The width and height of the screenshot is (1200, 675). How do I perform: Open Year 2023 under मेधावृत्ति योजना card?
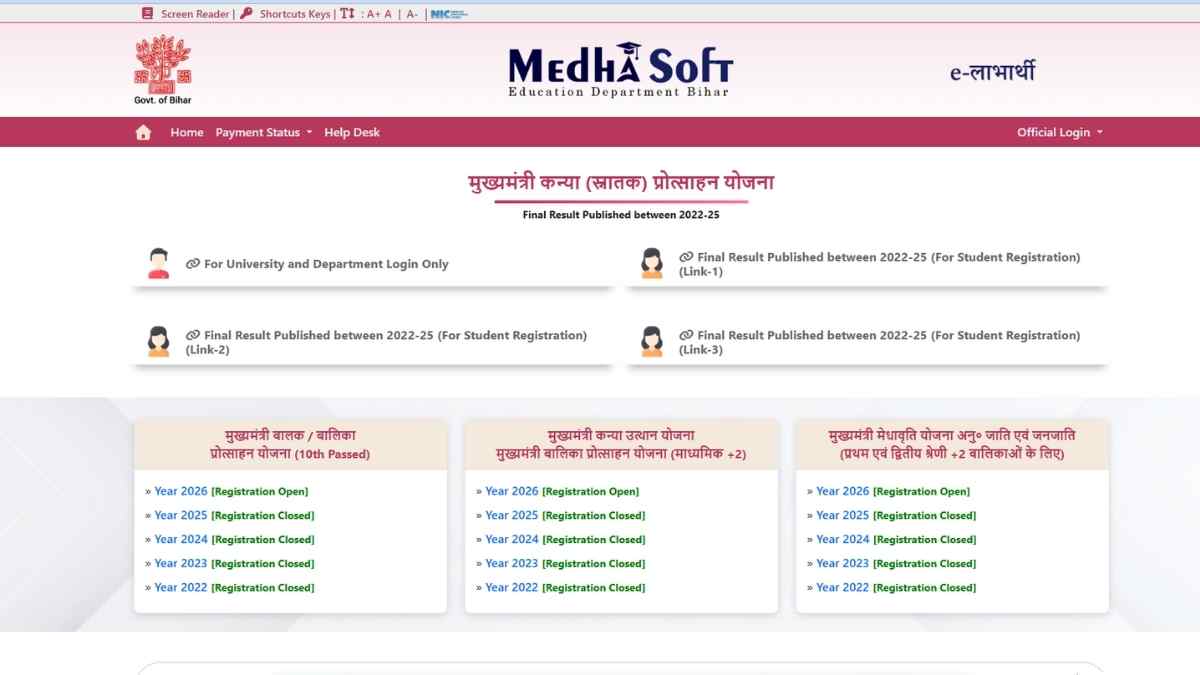click(843, 563)
